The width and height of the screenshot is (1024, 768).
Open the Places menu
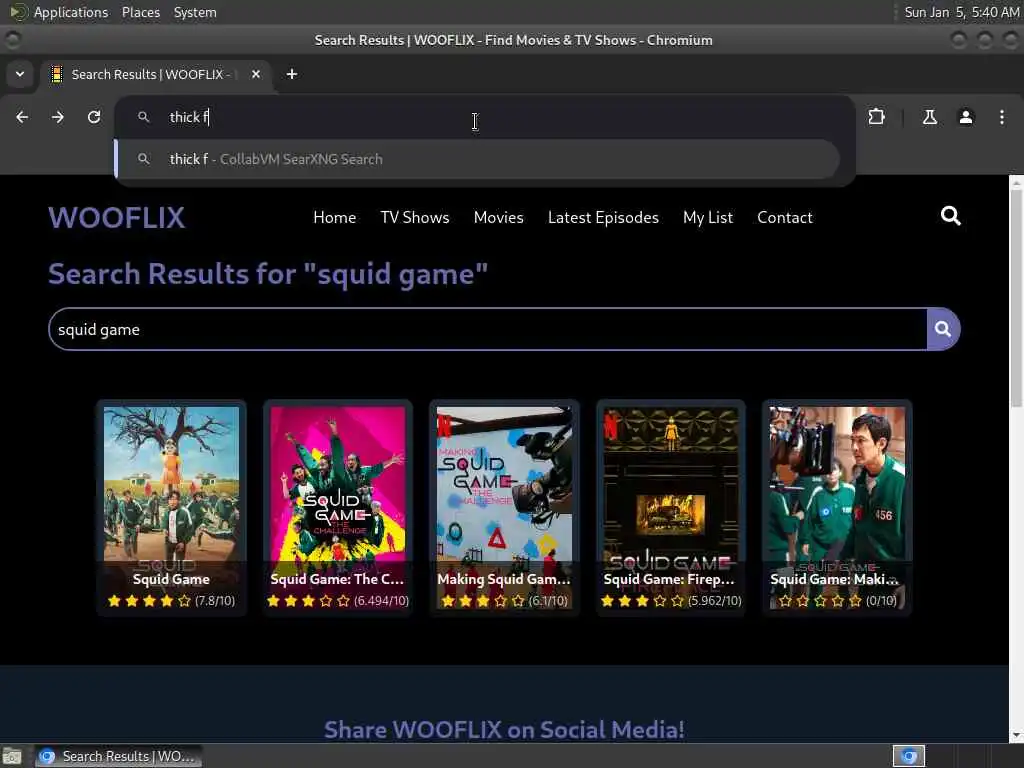(x=140, y=12)
